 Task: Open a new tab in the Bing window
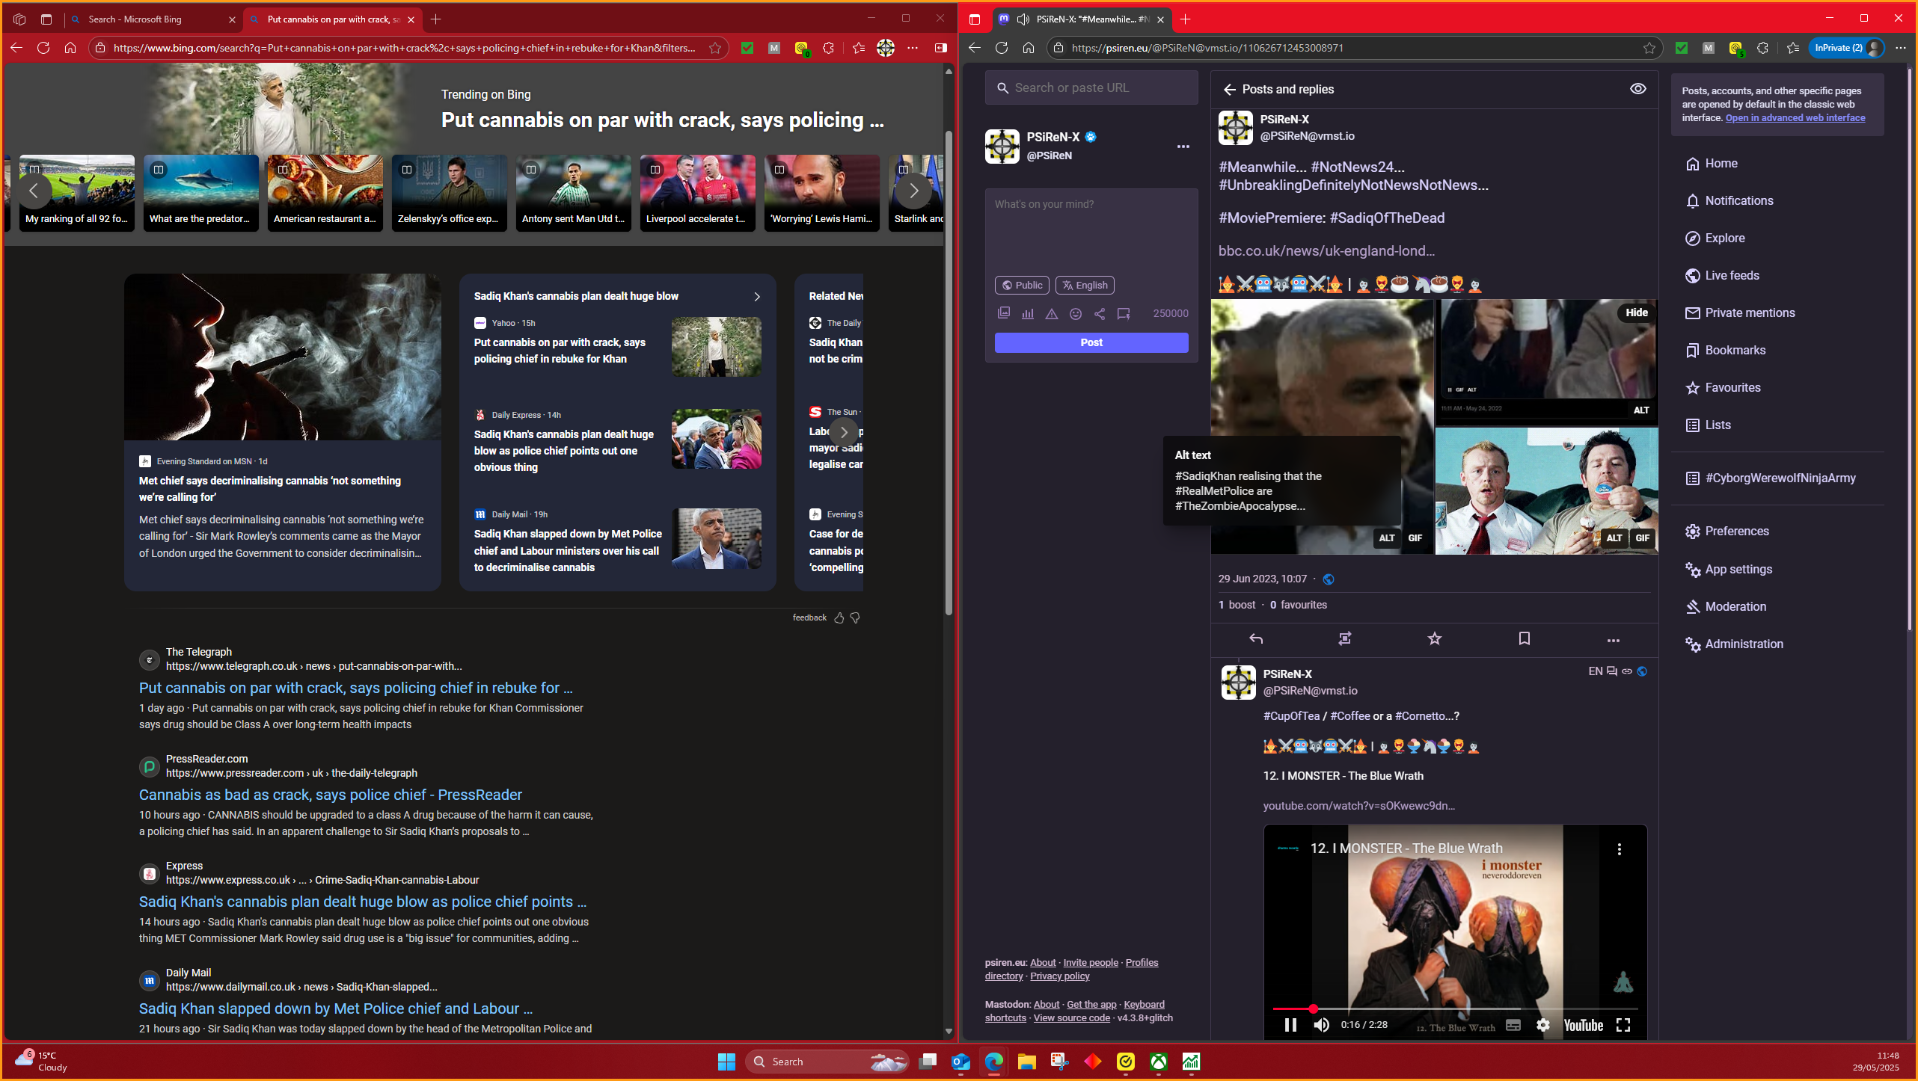click(x=435, y=19)
